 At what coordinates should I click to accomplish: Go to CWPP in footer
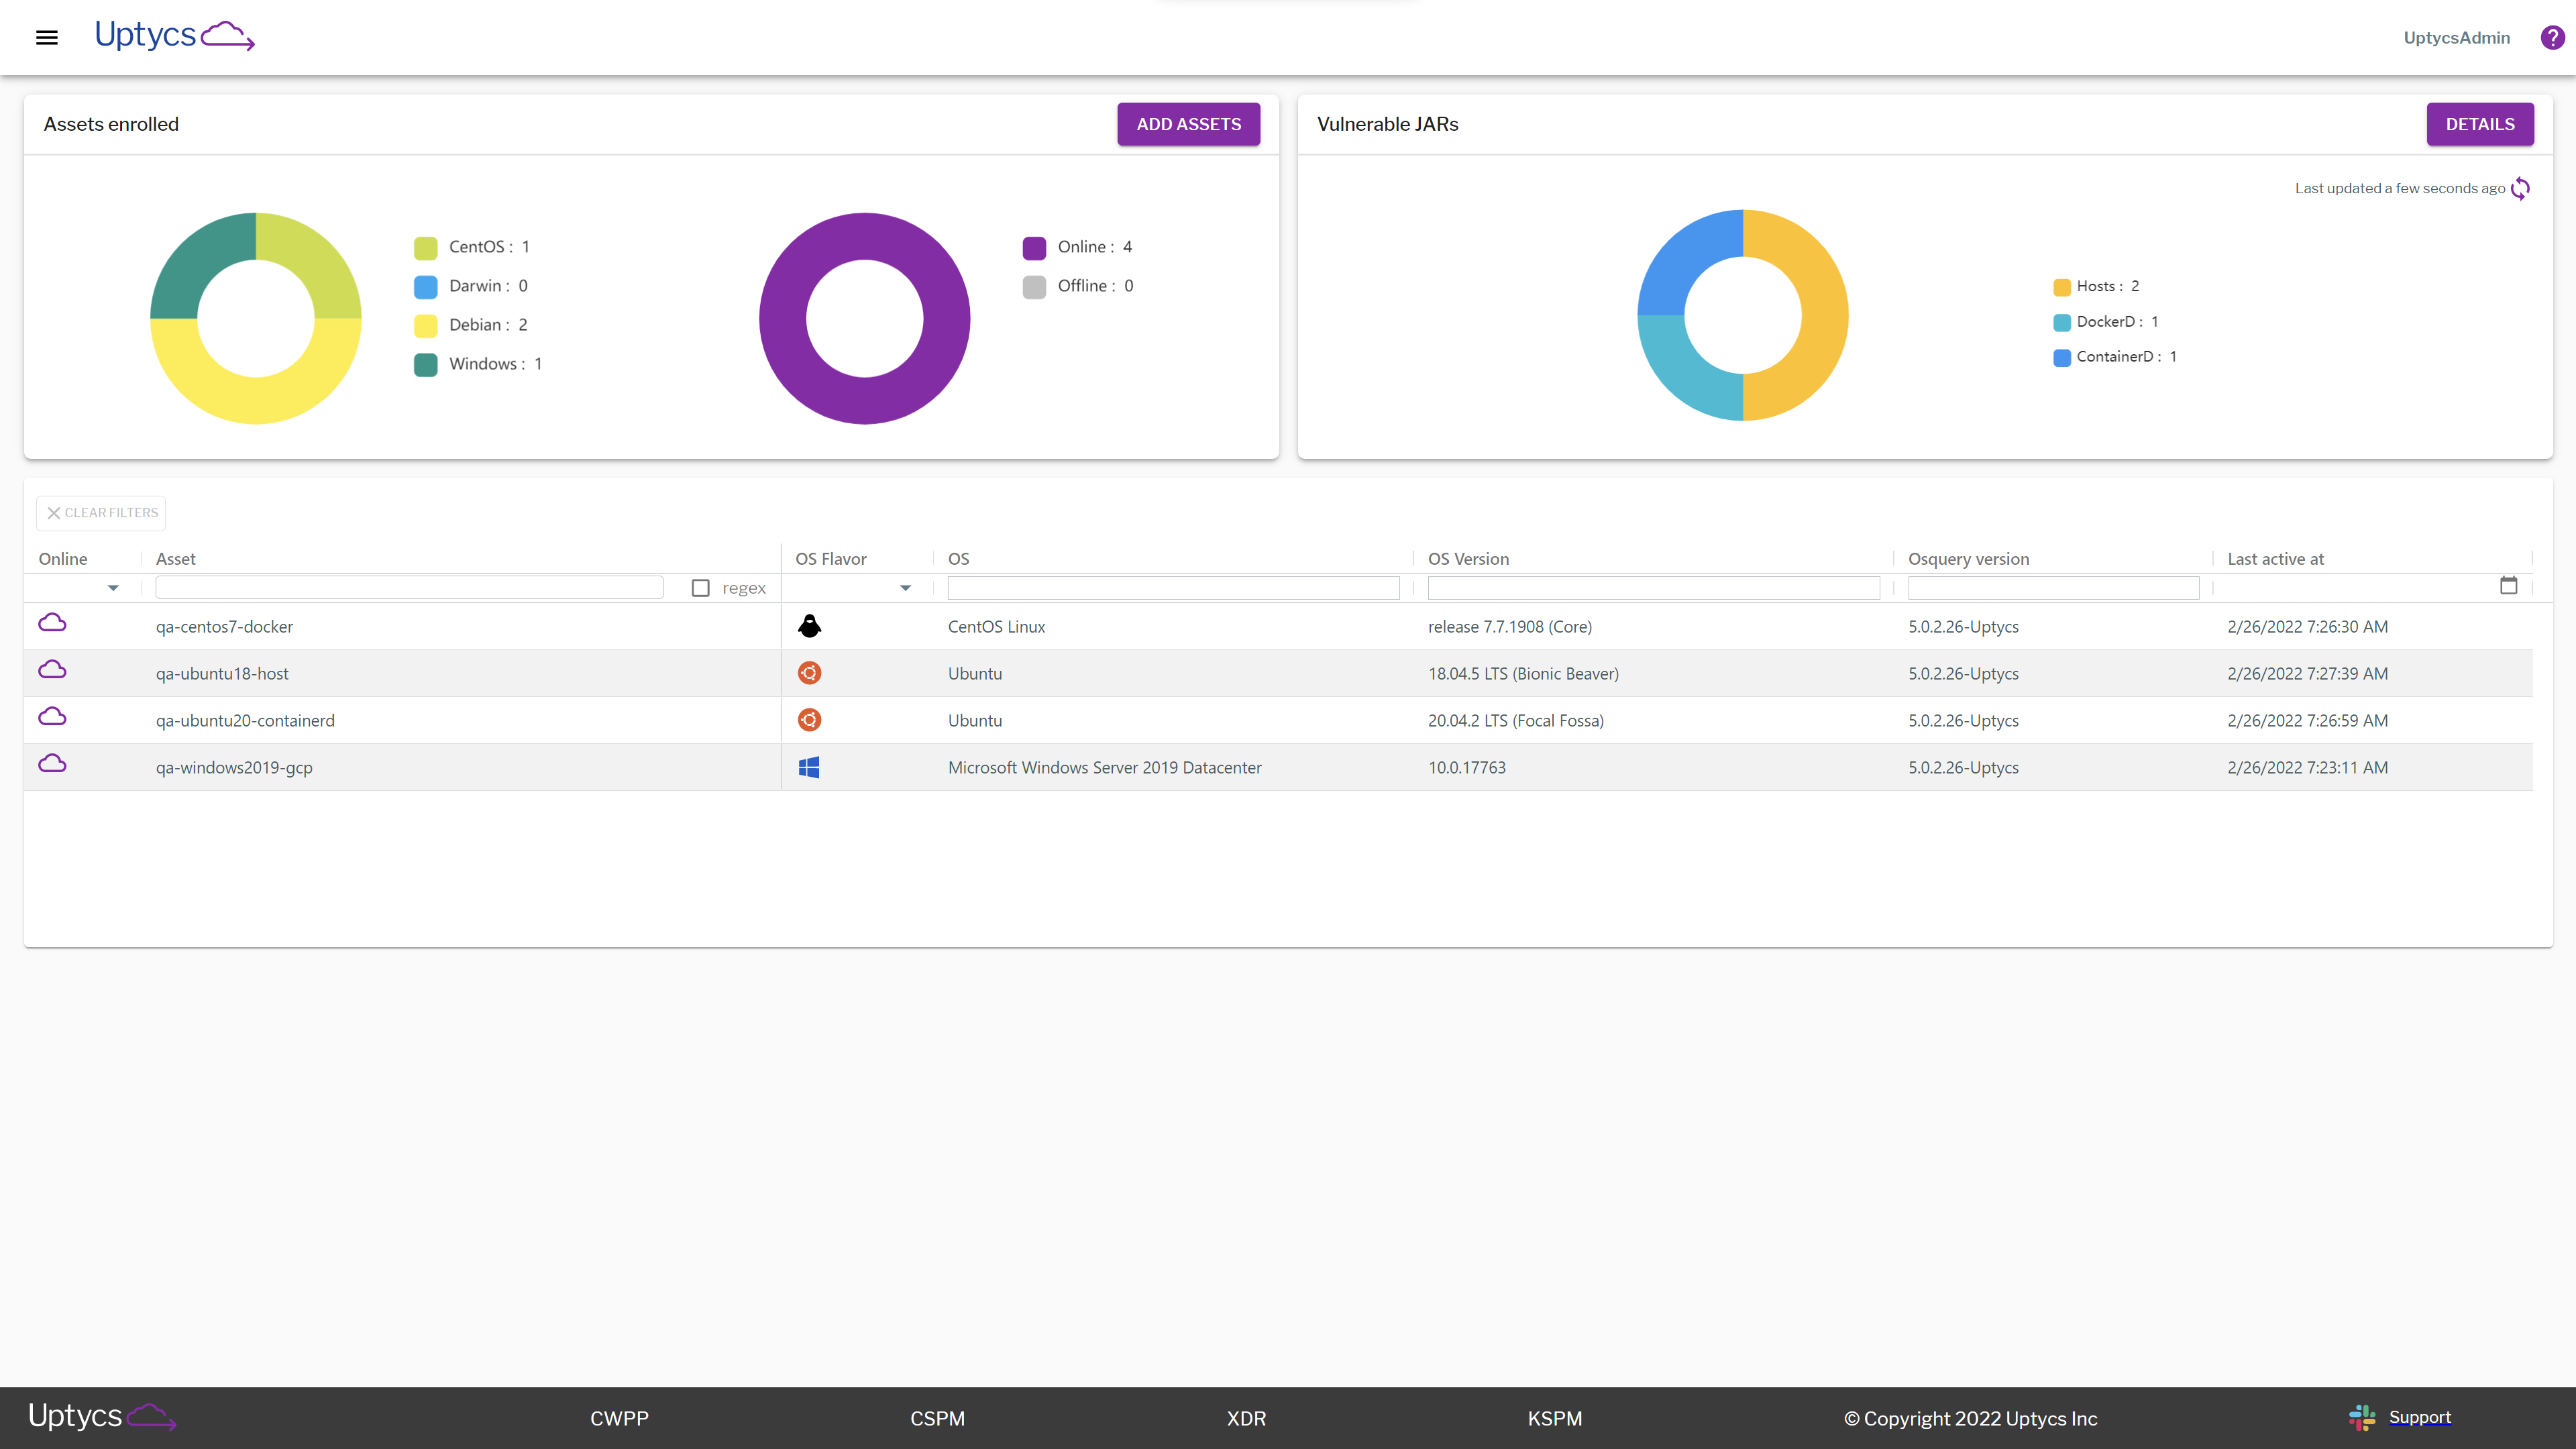point(619,1418)
